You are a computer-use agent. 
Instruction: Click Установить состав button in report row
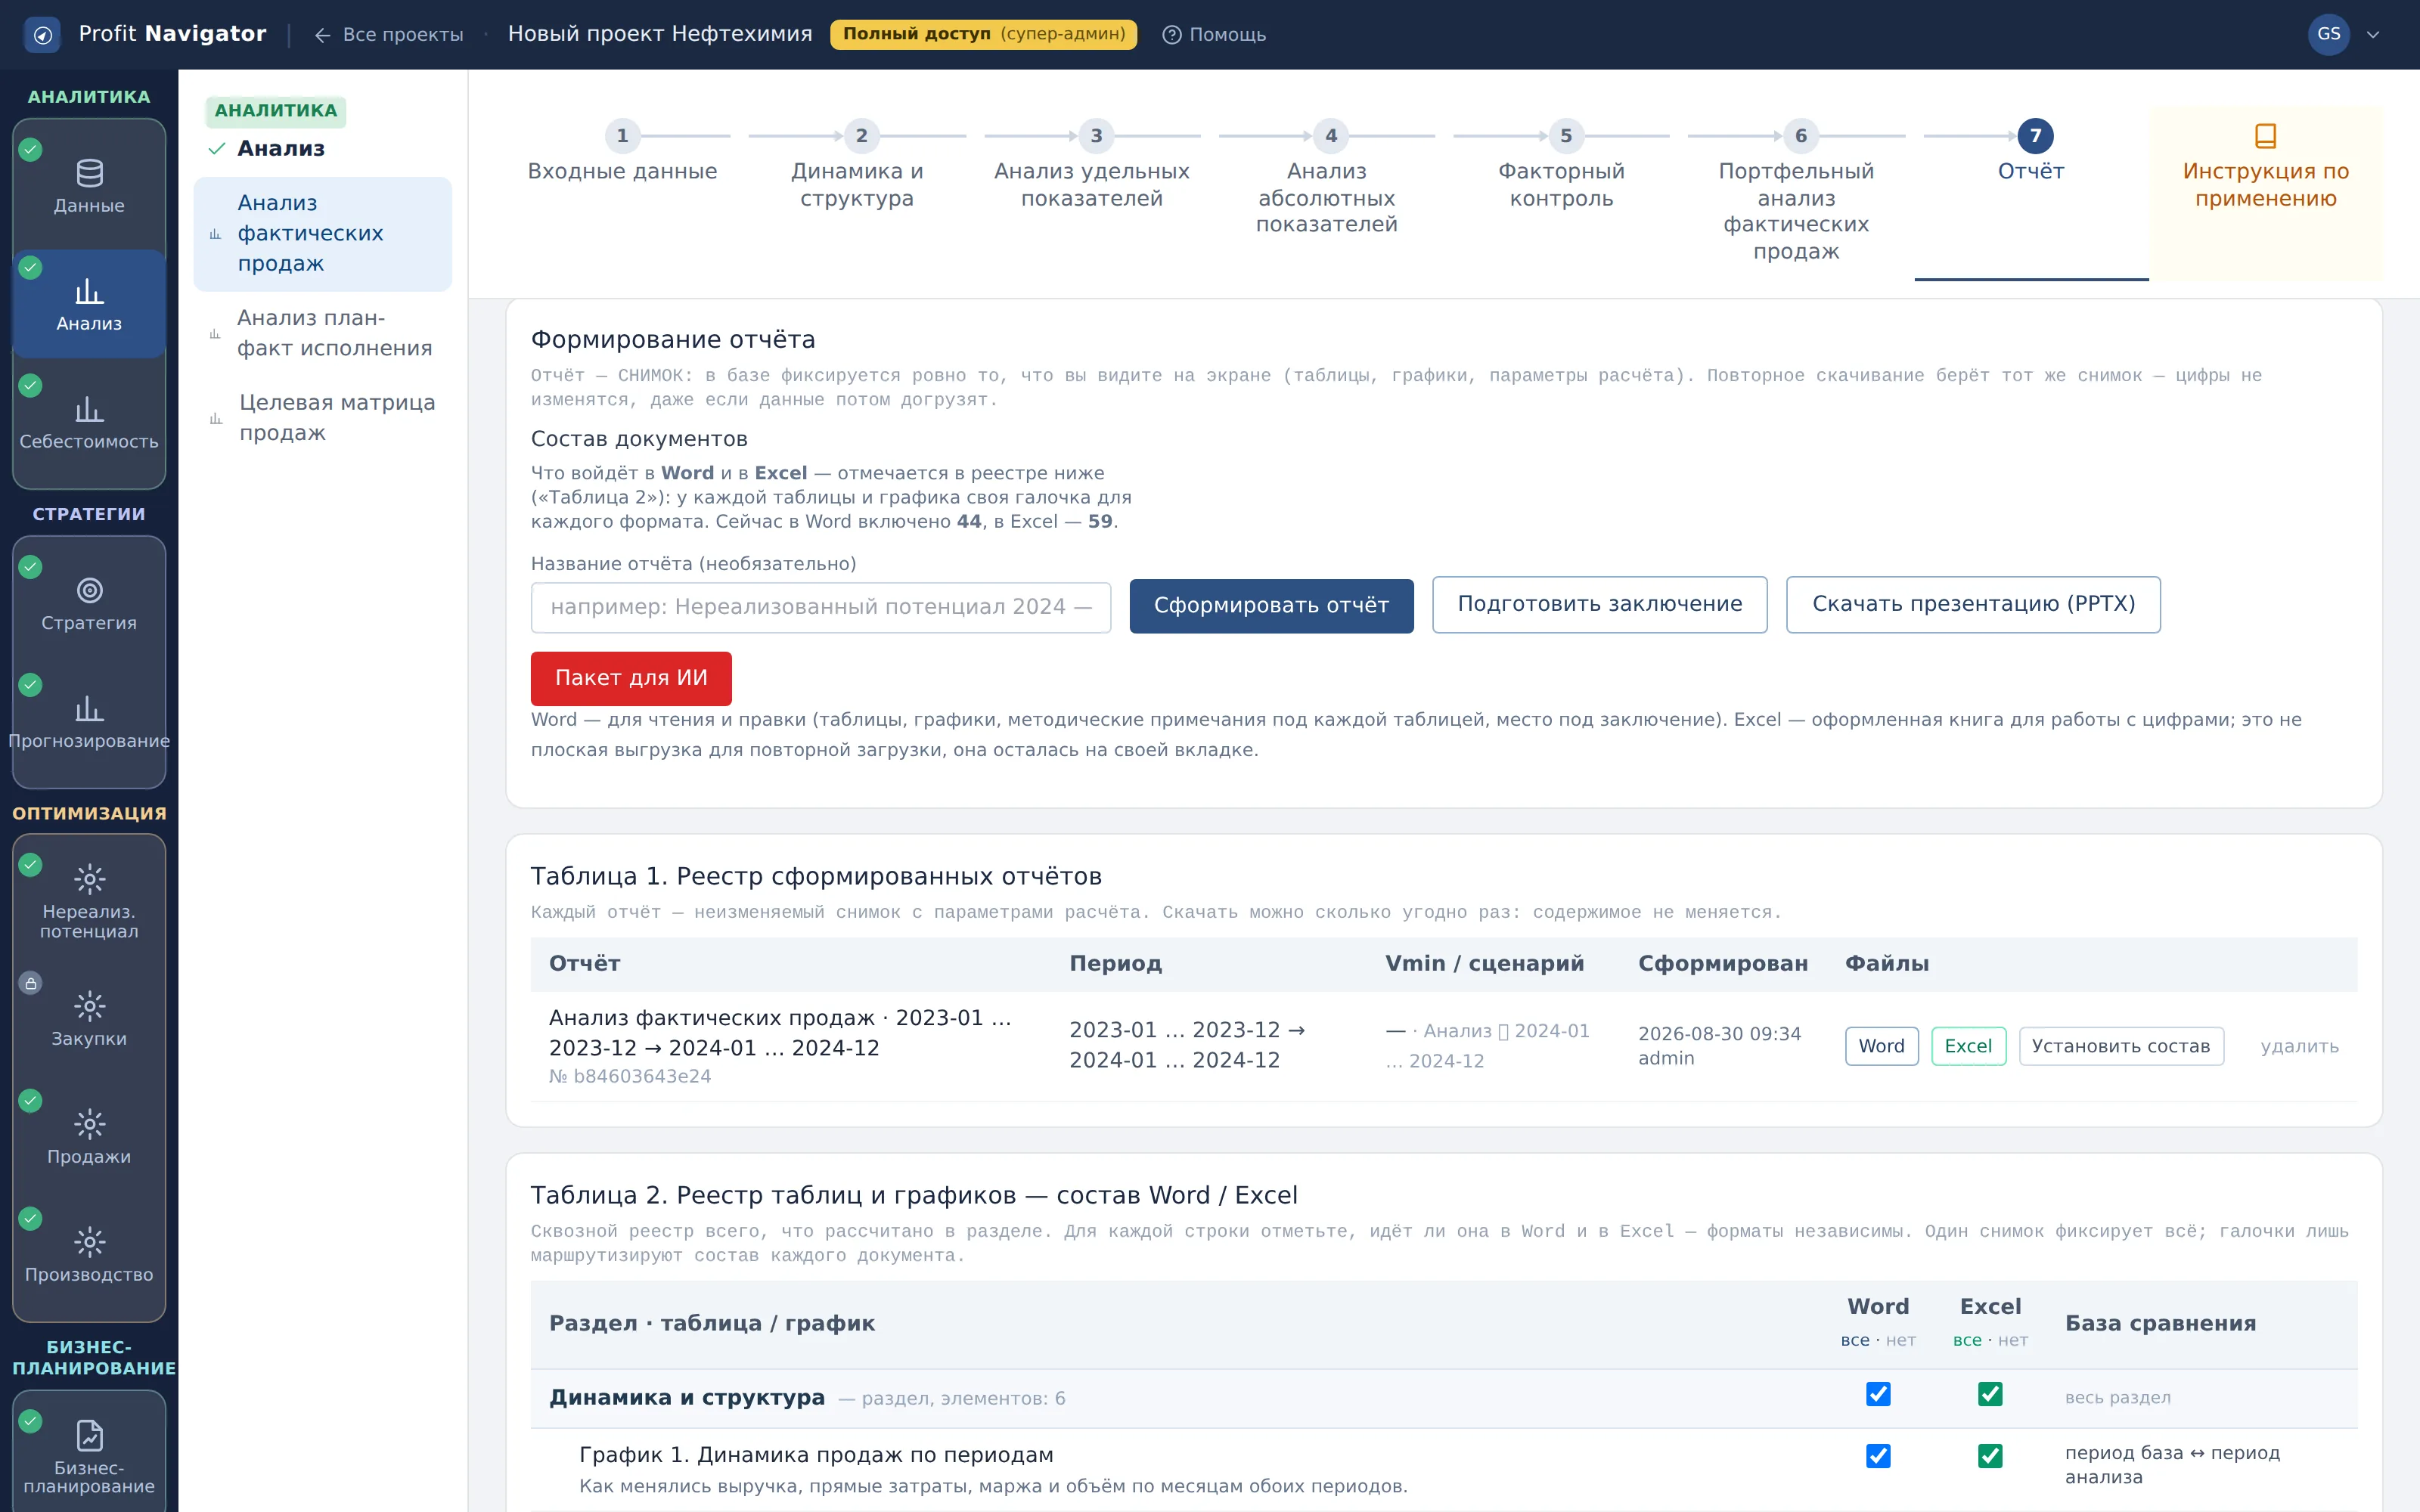click(2121, 1046)
